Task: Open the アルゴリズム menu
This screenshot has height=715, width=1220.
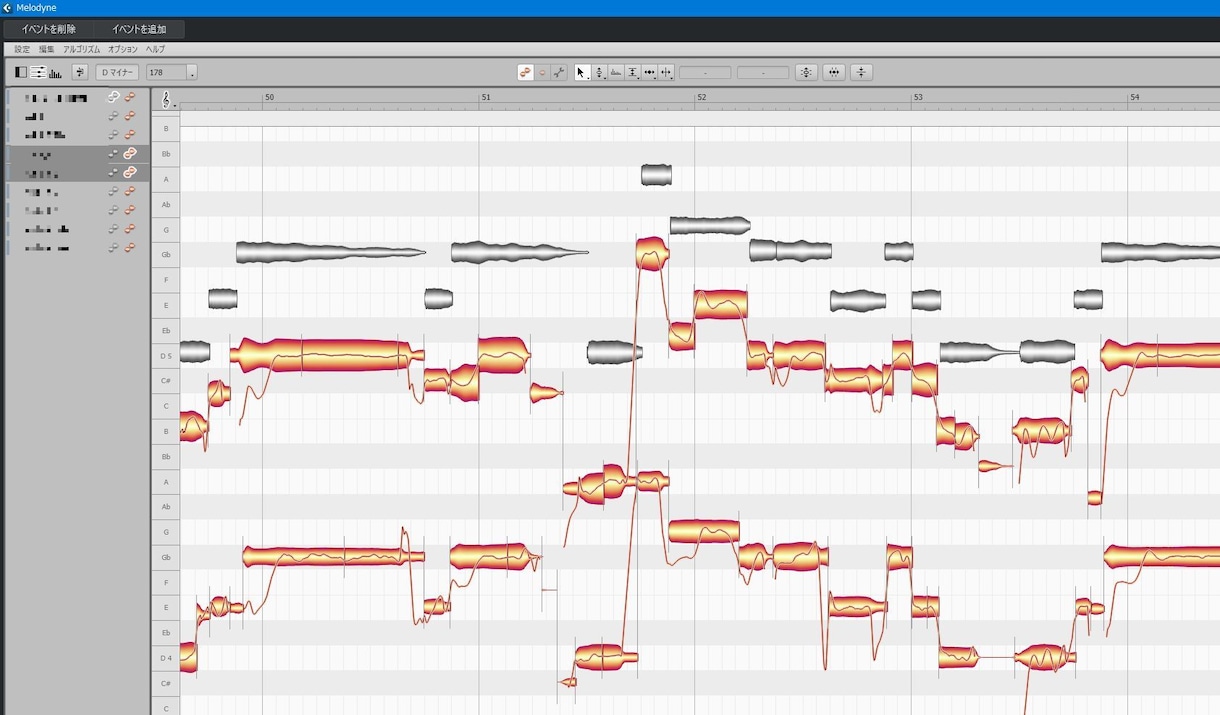Action: pos(82,49)
